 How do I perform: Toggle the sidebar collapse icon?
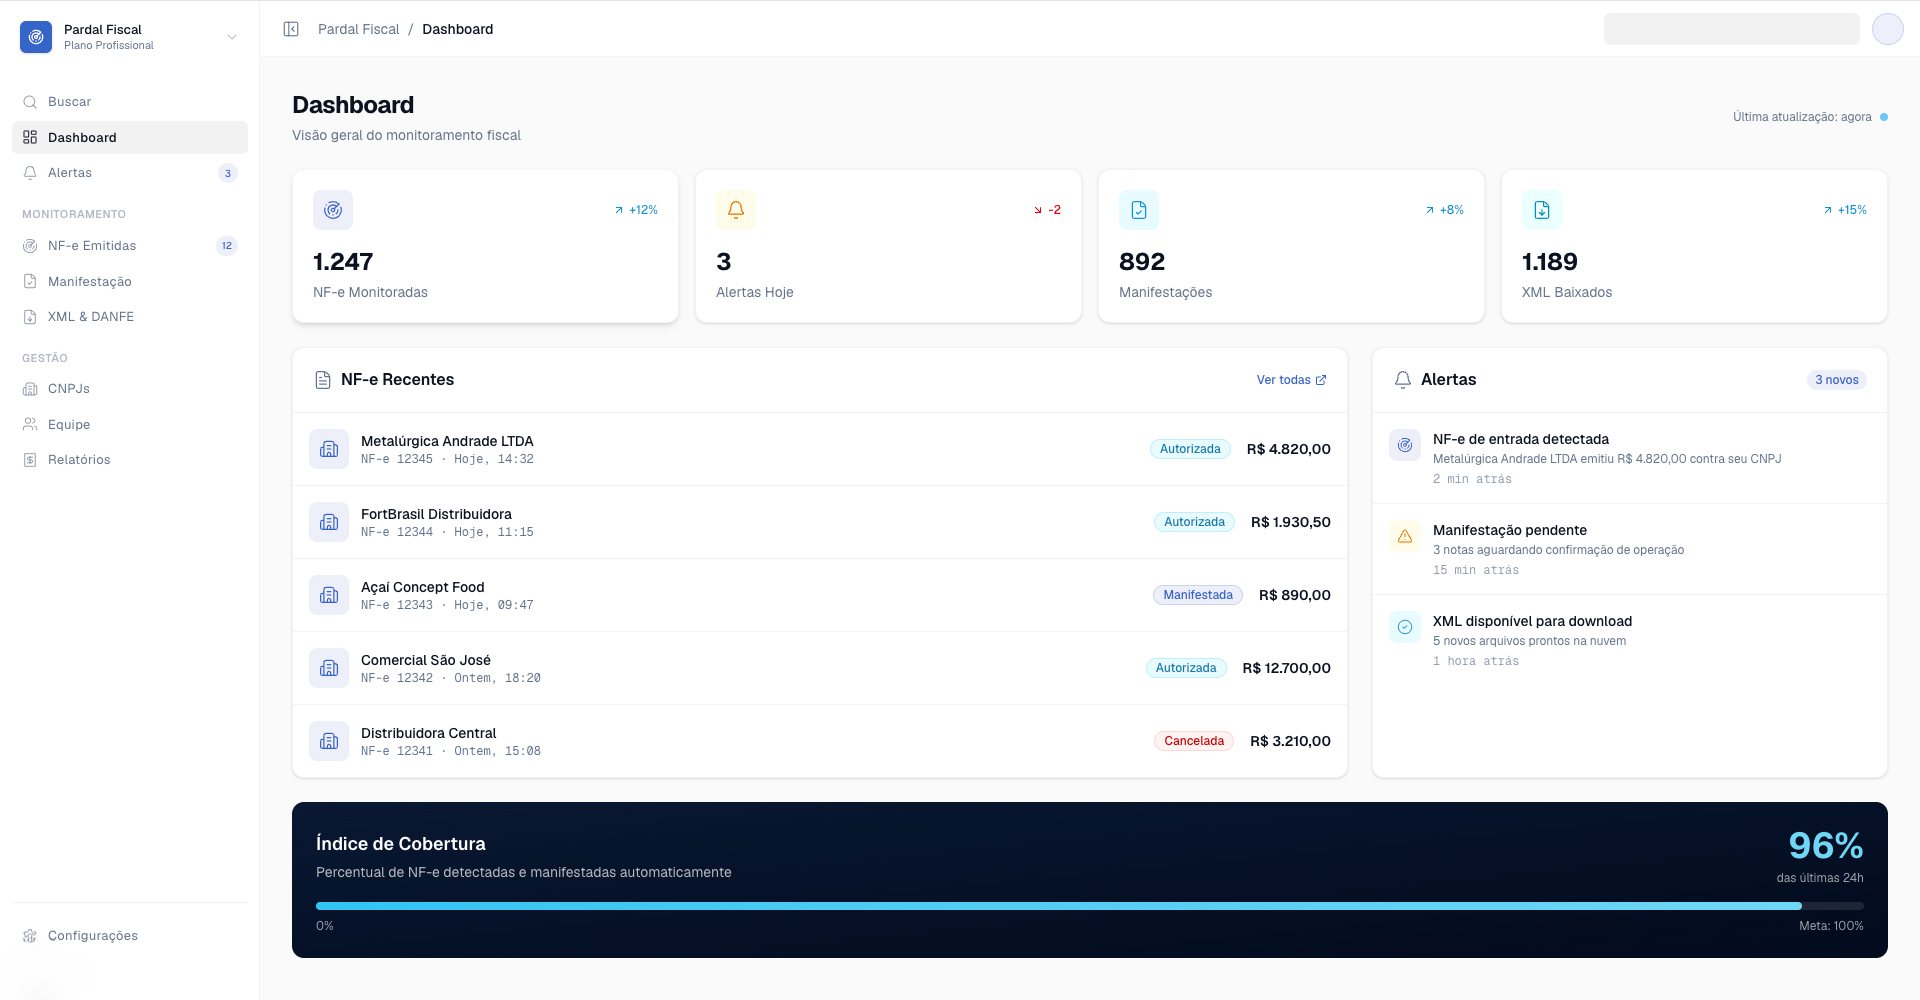pos(291,29)
